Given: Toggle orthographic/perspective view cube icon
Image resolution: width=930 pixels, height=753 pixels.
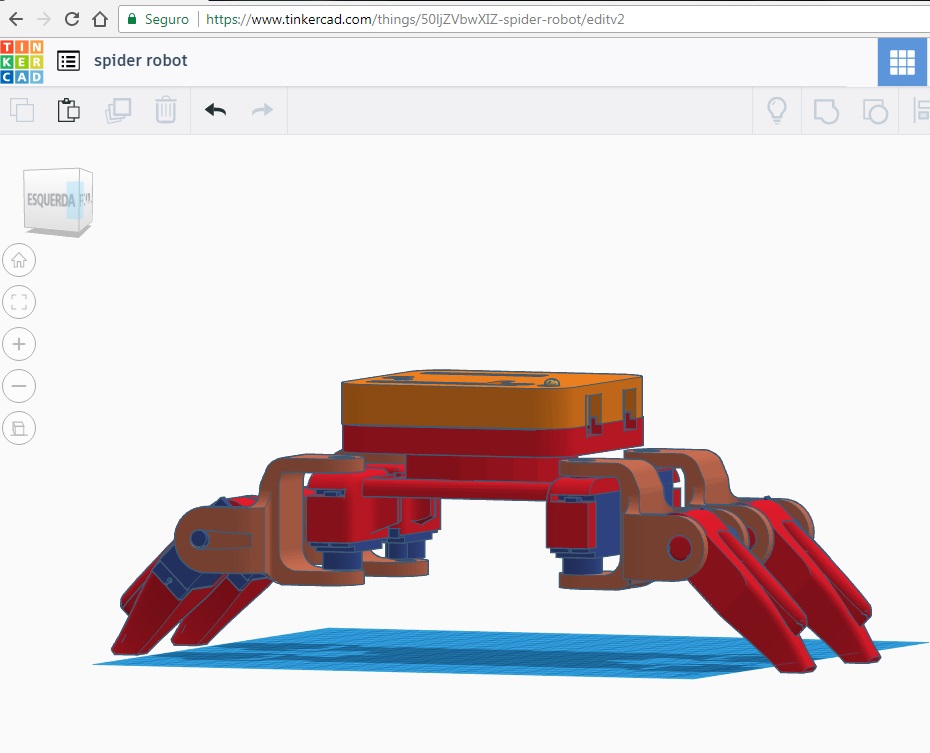Looking at the screenshot, I should click(x=19, y=428).
